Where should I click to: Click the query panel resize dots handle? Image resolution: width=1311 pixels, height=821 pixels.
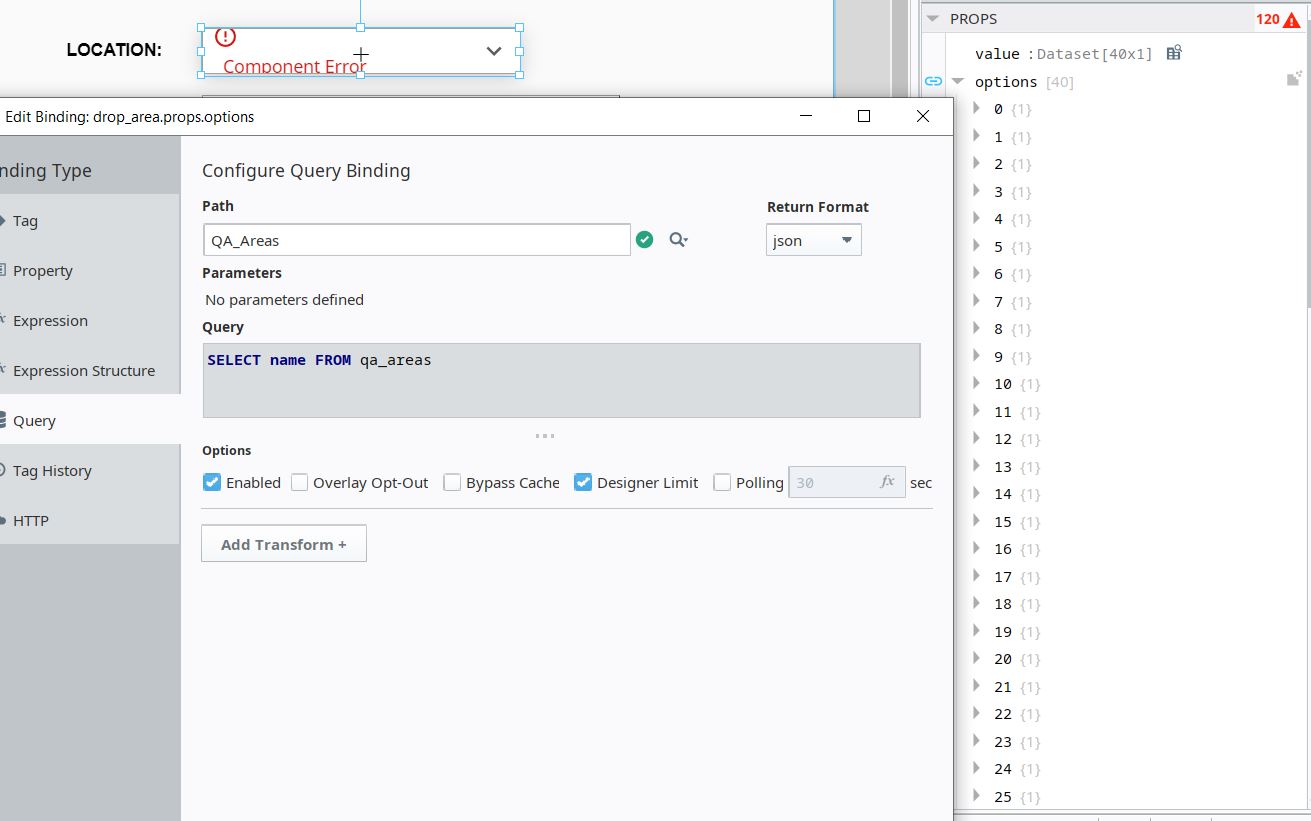pos(545,436)
